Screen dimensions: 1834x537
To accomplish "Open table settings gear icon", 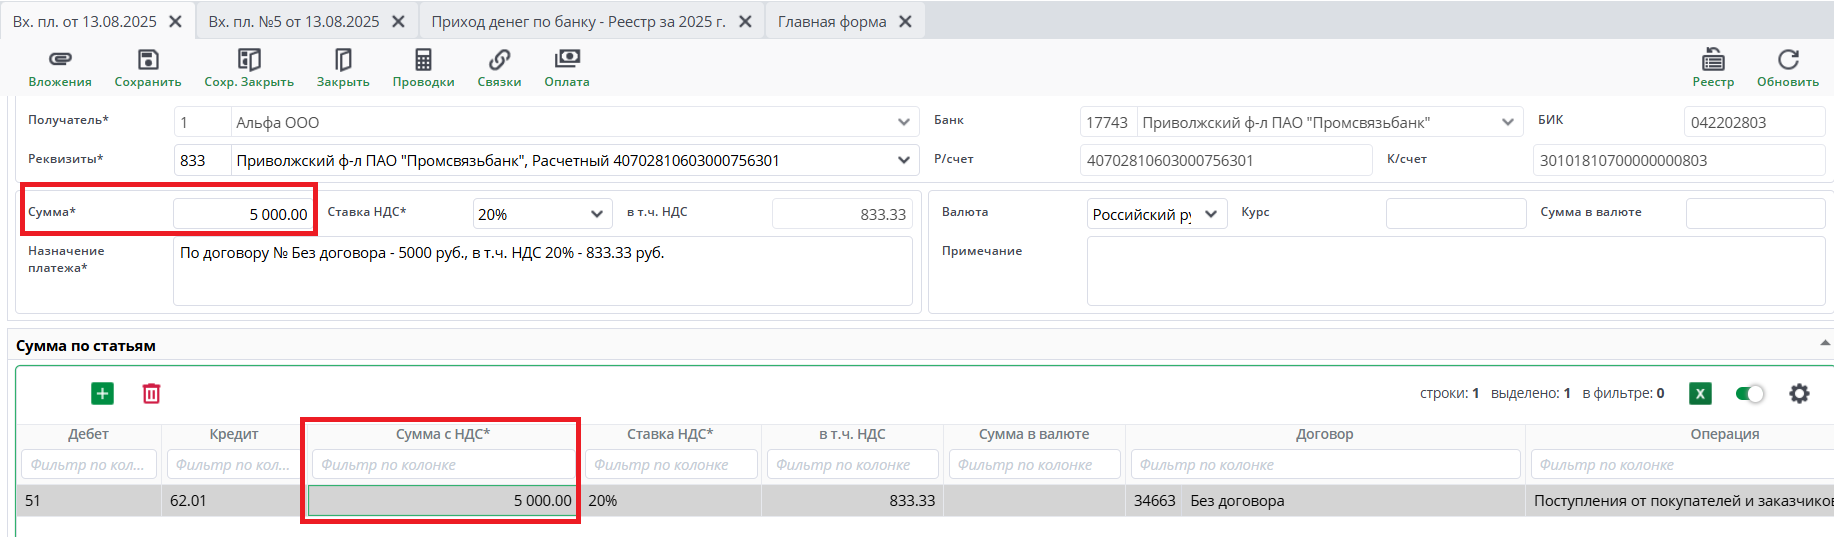I will tap(1799, 394).
